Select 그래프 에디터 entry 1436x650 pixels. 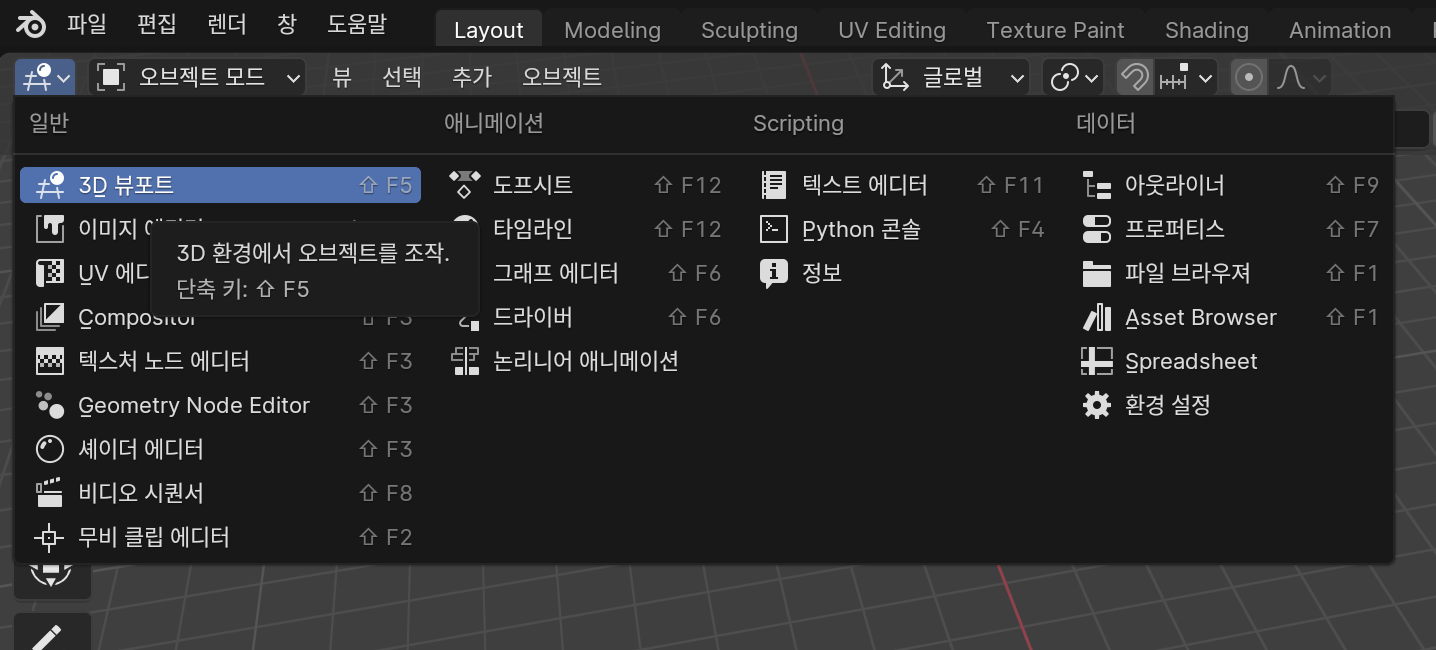[x=586, y=273]
